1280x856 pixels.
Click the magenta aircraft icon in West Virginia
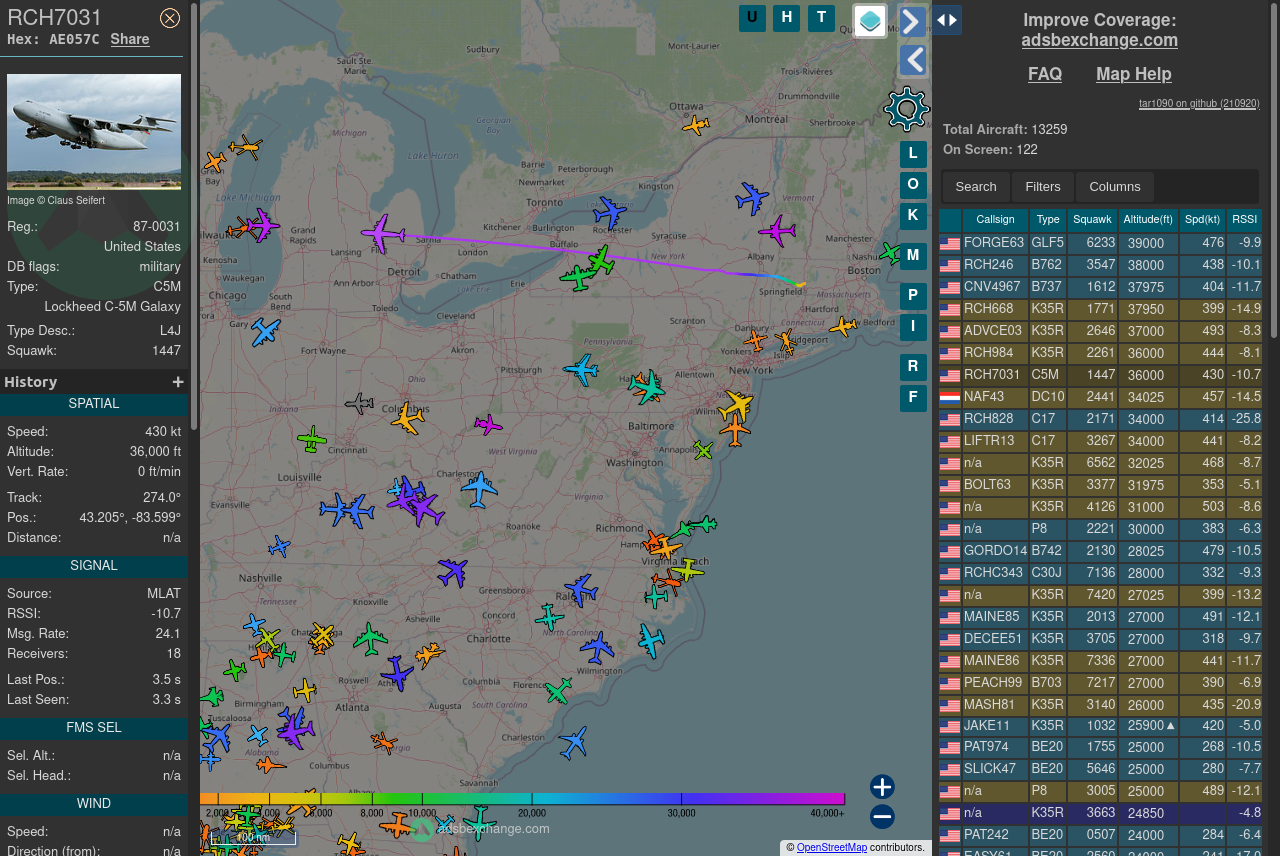(488, 425)
